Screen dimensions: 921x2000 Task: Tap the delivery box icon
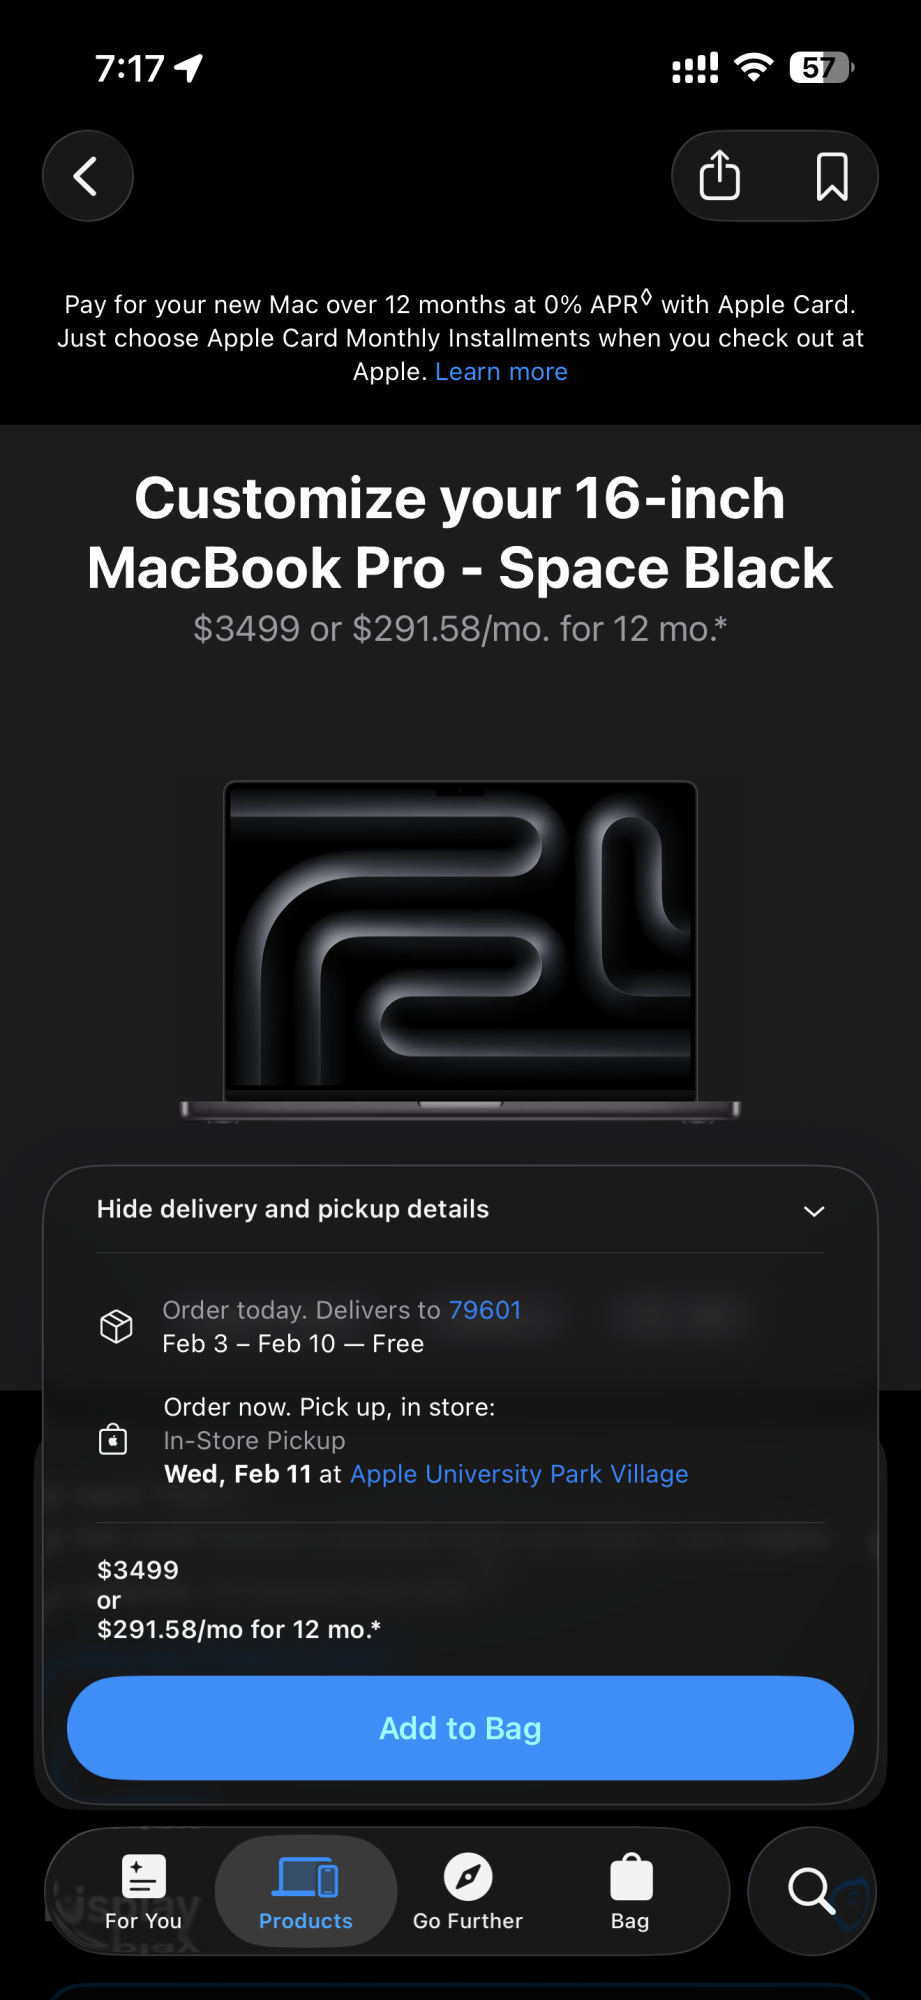point(116,1326)
